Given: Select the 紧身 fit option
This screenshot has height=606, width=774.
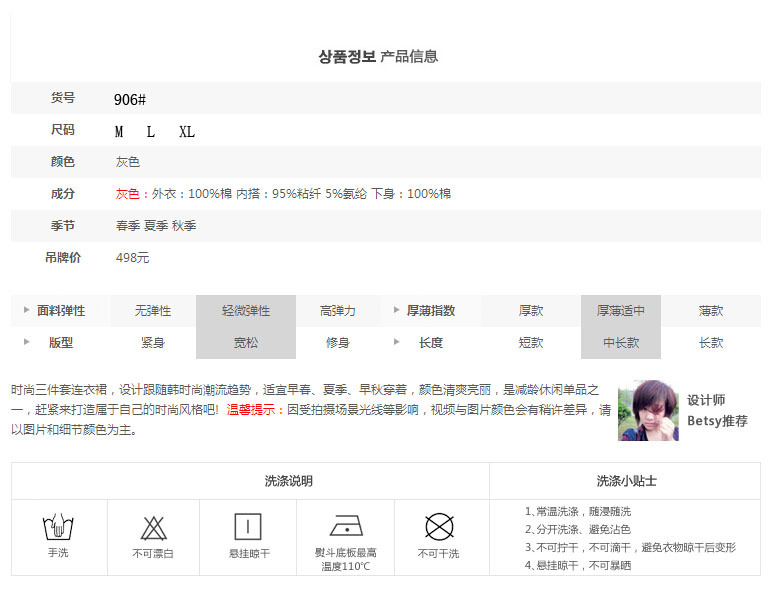Looking at the screenshot, I should (153, 342).
